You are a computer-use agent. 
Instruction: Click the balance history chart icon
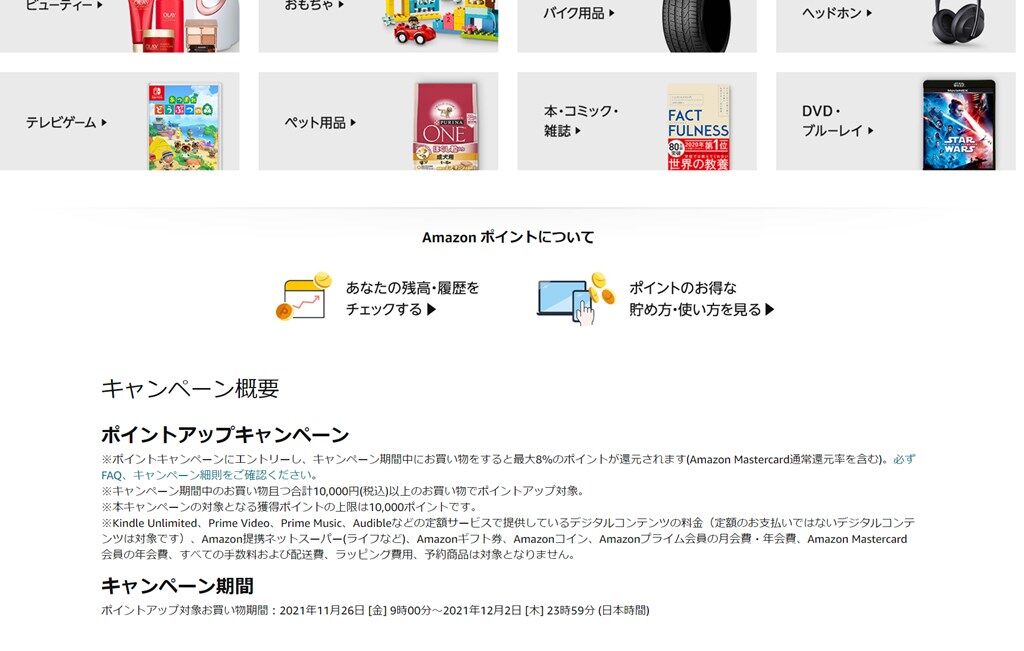point(304,296)
